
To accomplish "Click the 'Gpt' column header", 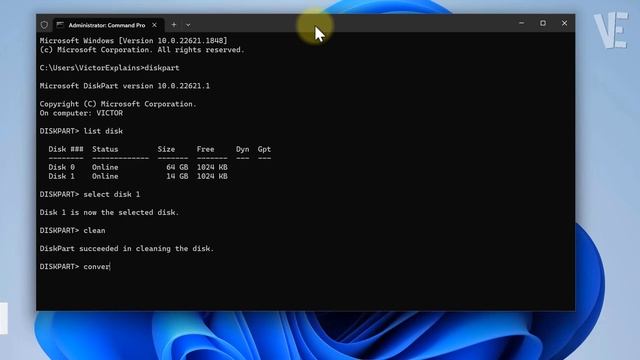I will pyautogui.click(x=264, y=149).
